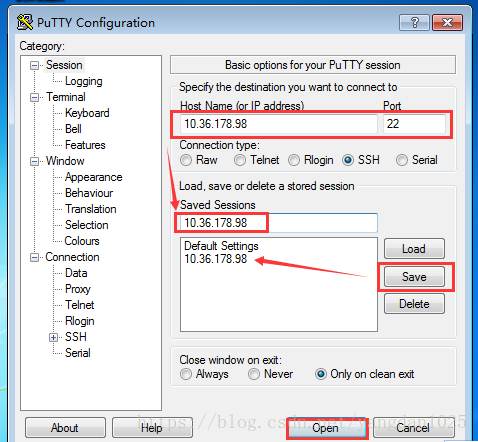Click the Cancel button
This screenshot has width=478, height=442.
click(x=413, y=428)
